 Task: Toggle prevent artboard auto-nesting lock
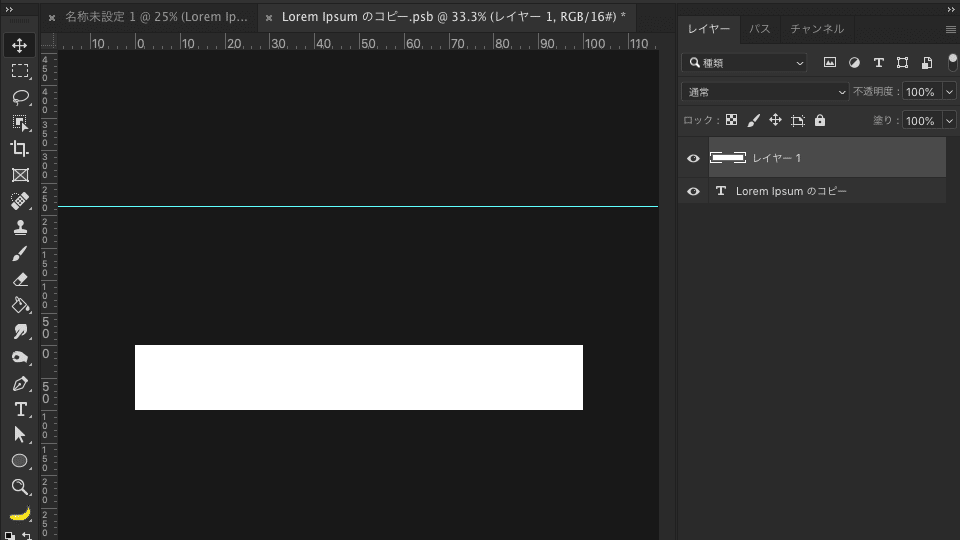point(797,121)
